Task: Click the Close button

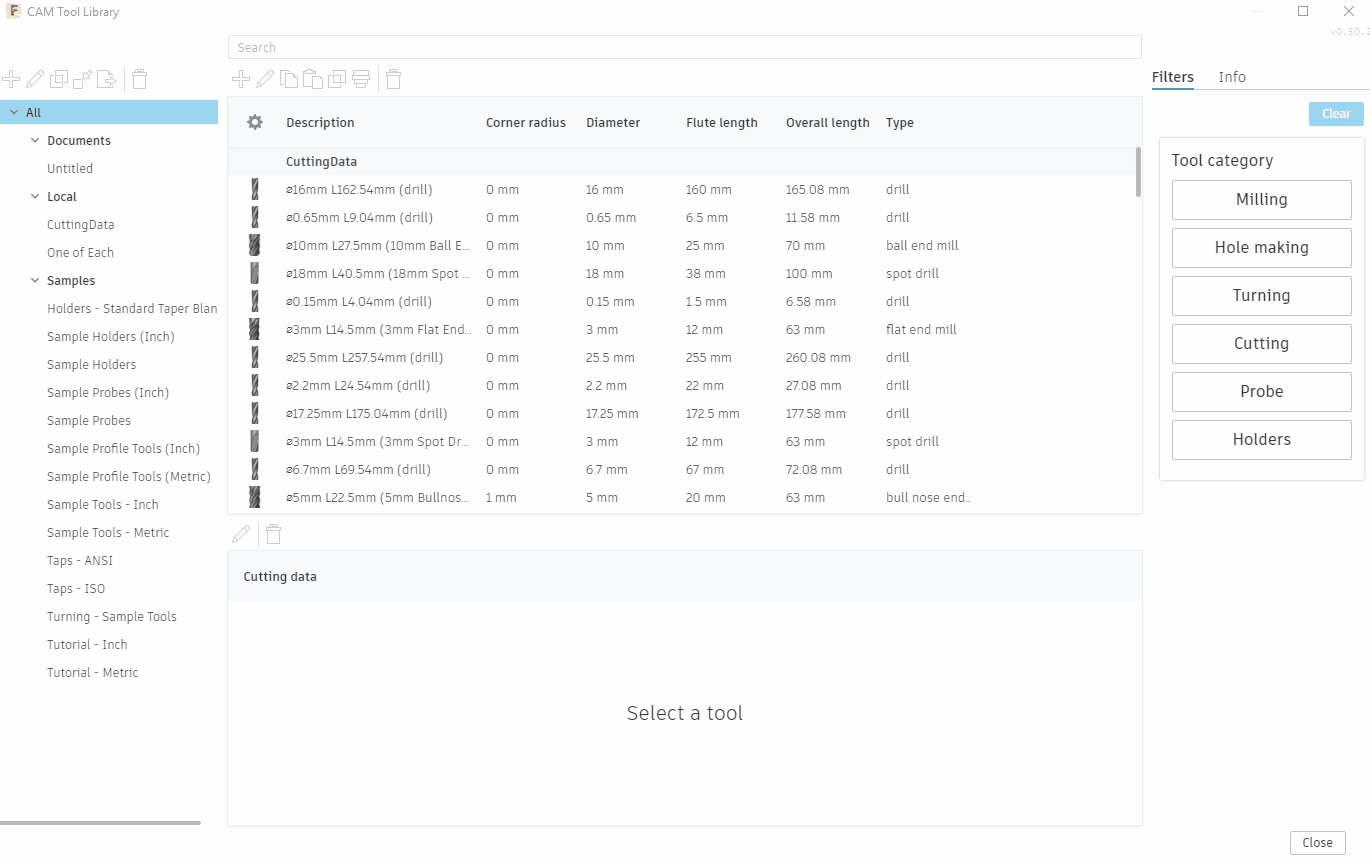Action: (x=1317, y=842)
